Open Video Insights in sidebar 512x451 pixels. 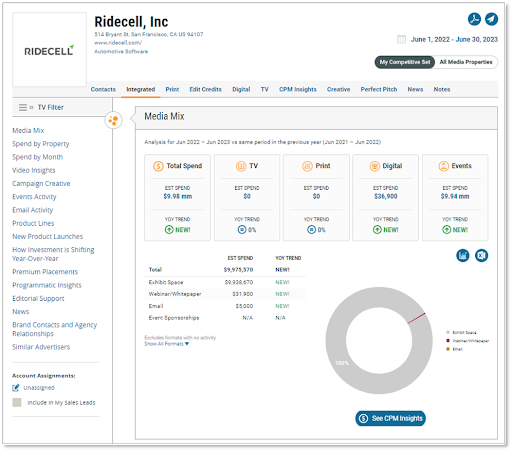[34, 170]
